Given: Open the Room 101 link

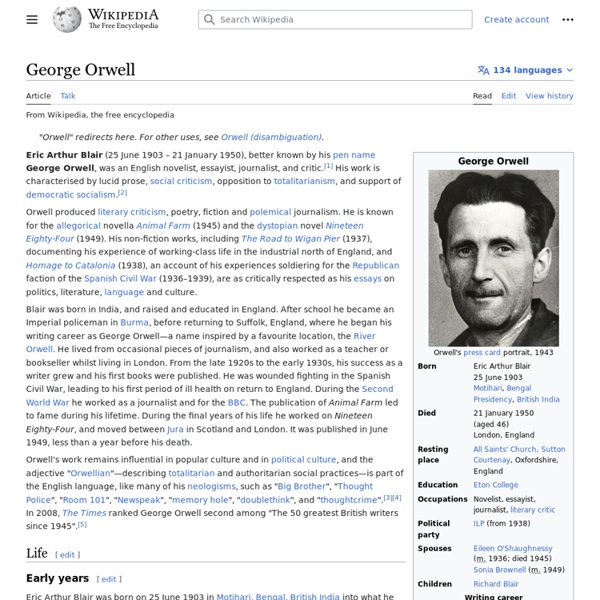Looking at the screenshot, I should 84,500.
